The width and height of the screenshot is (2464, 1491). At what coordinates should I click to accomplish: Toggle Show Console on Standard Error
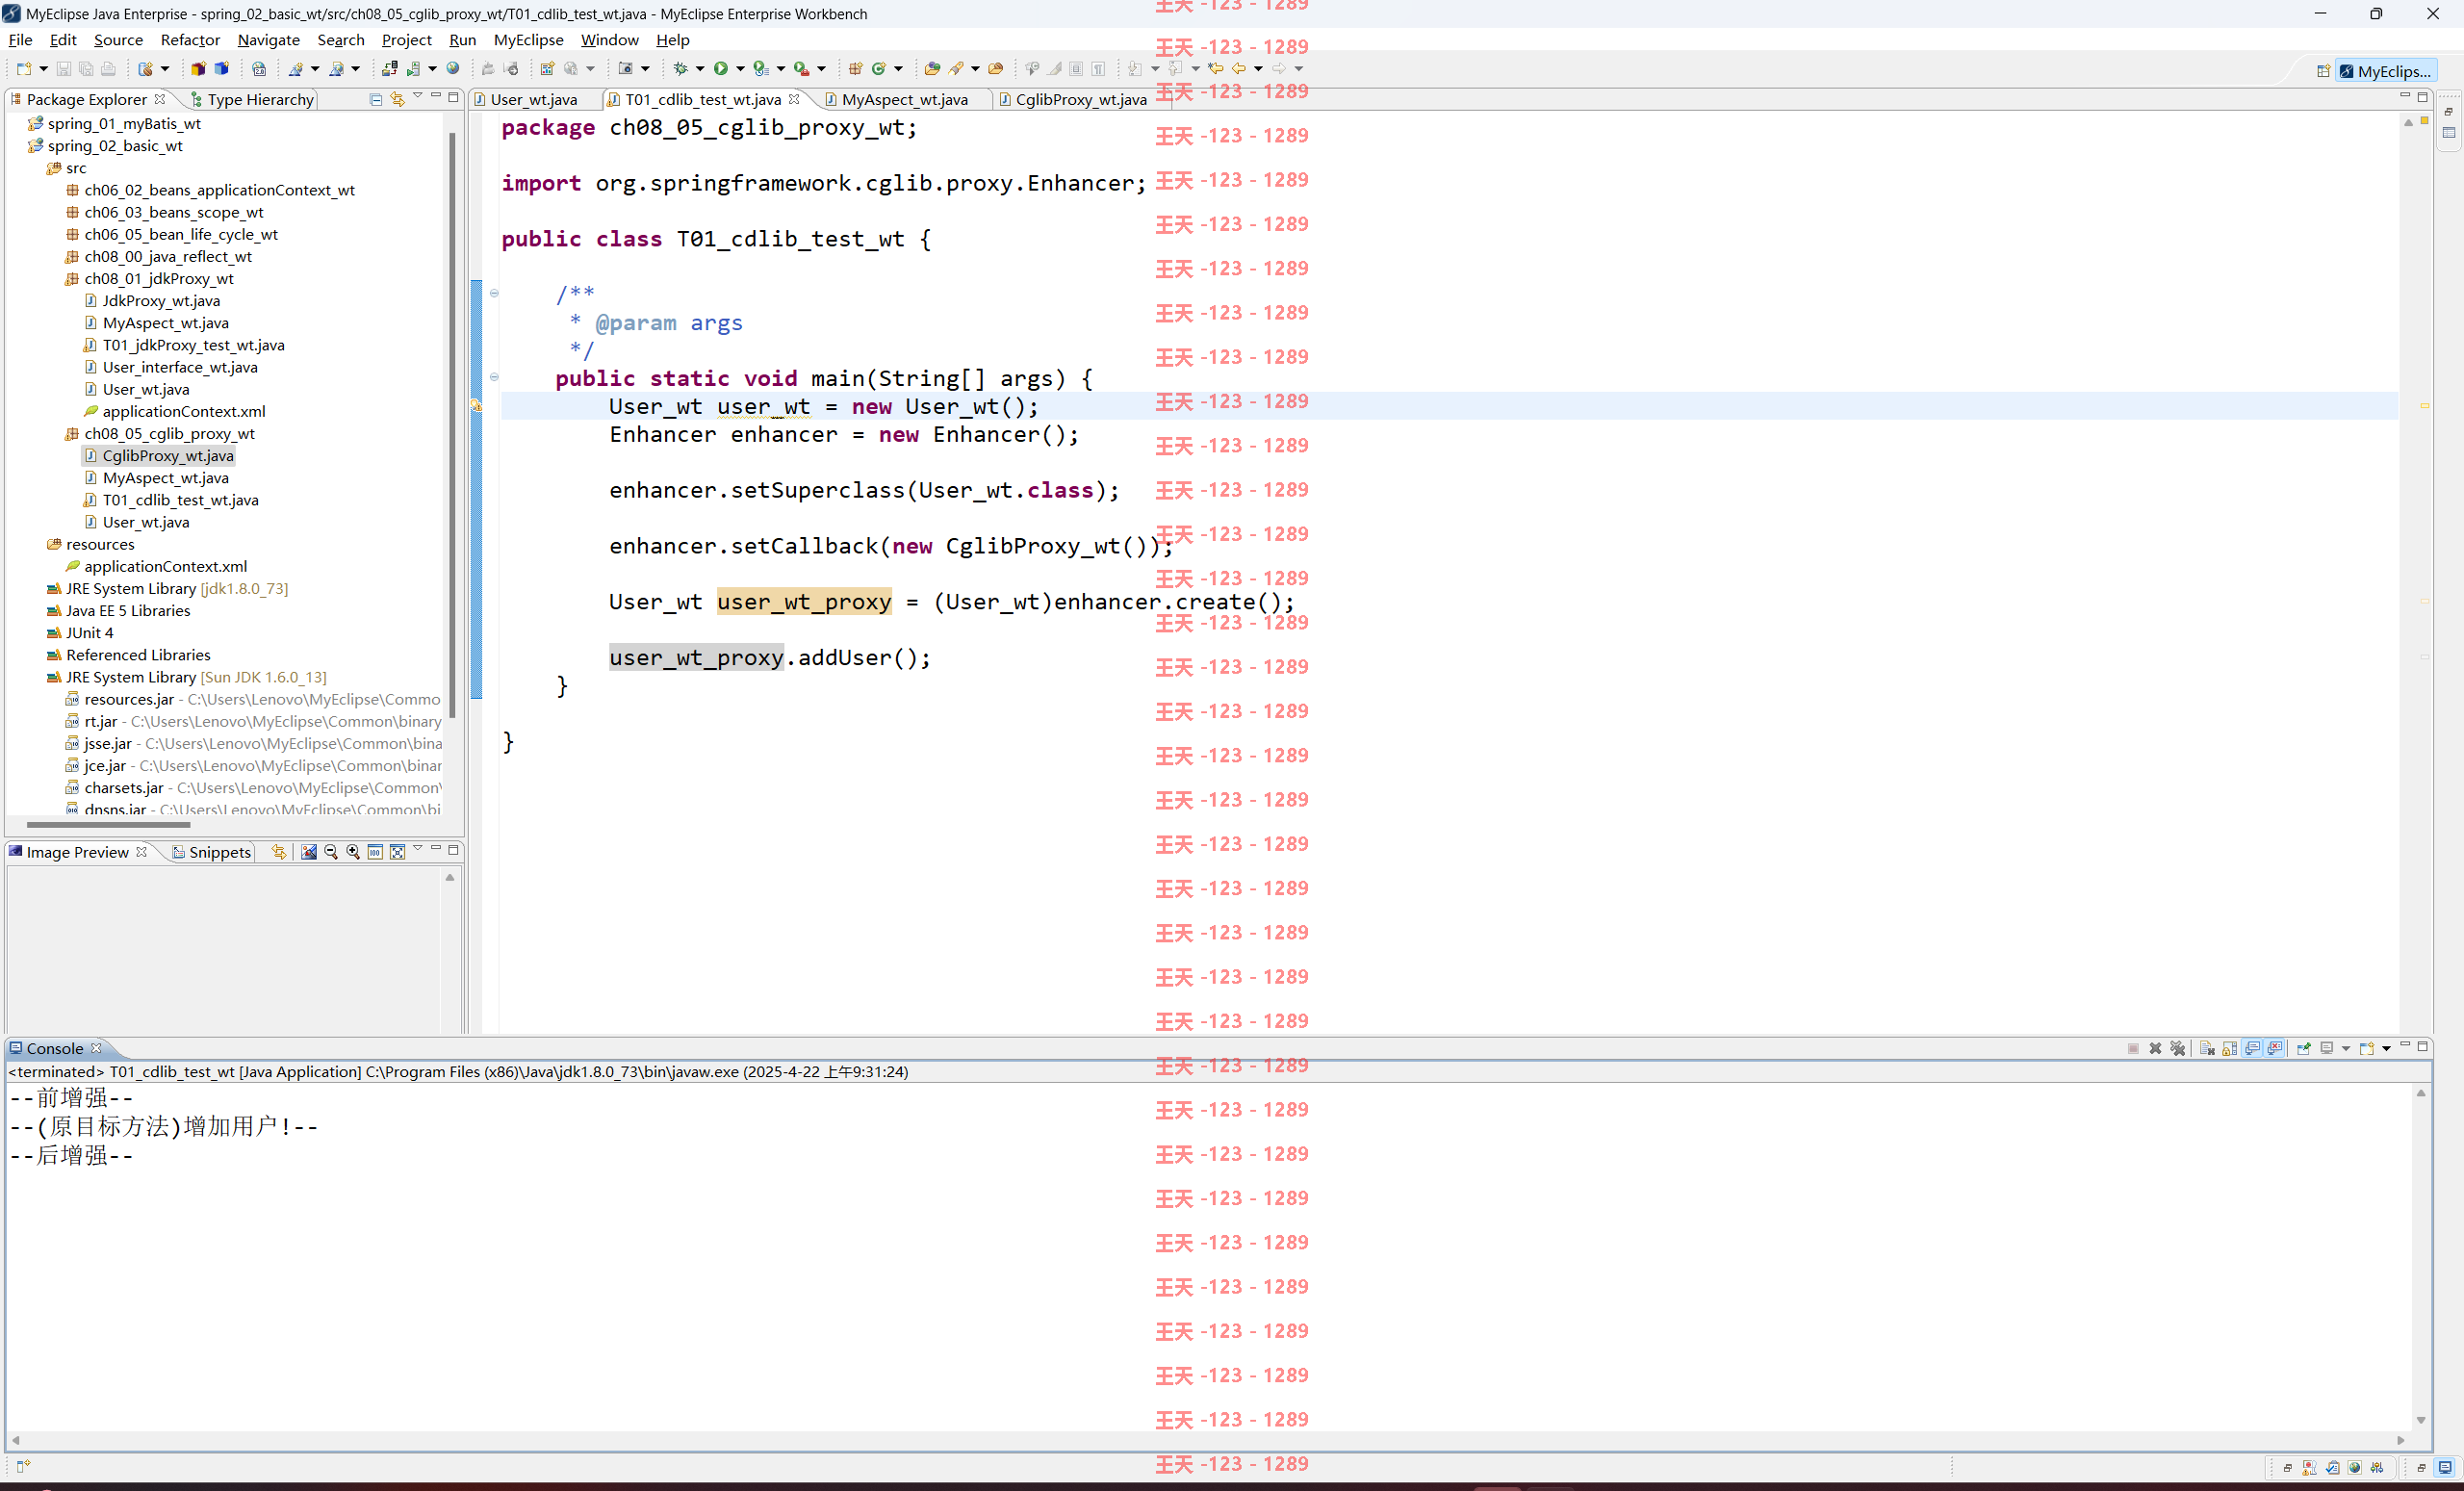pos(2276,1048)
